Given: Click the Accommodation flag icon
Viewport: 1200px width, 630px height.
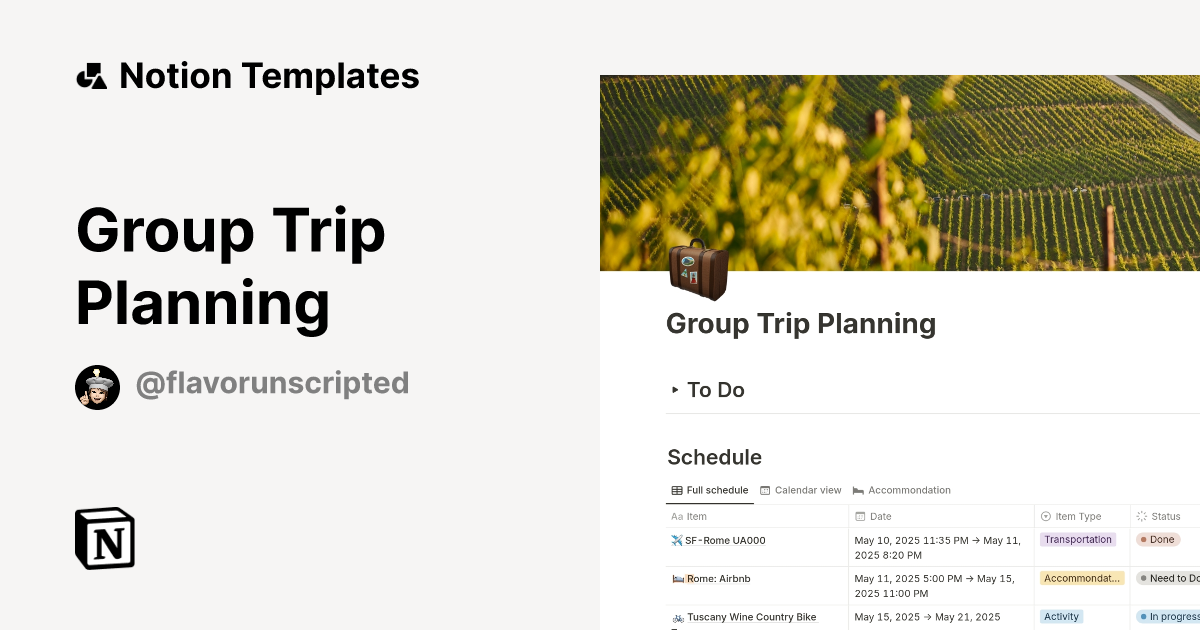Looking at the screenshot, I should click(858, 490).
